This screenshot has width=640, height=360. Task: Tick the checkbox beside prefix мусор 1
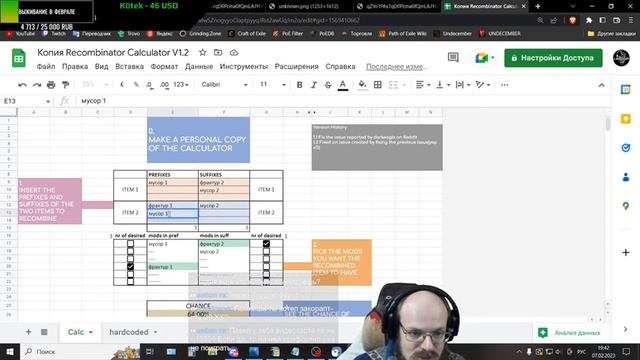pos(130,244)
